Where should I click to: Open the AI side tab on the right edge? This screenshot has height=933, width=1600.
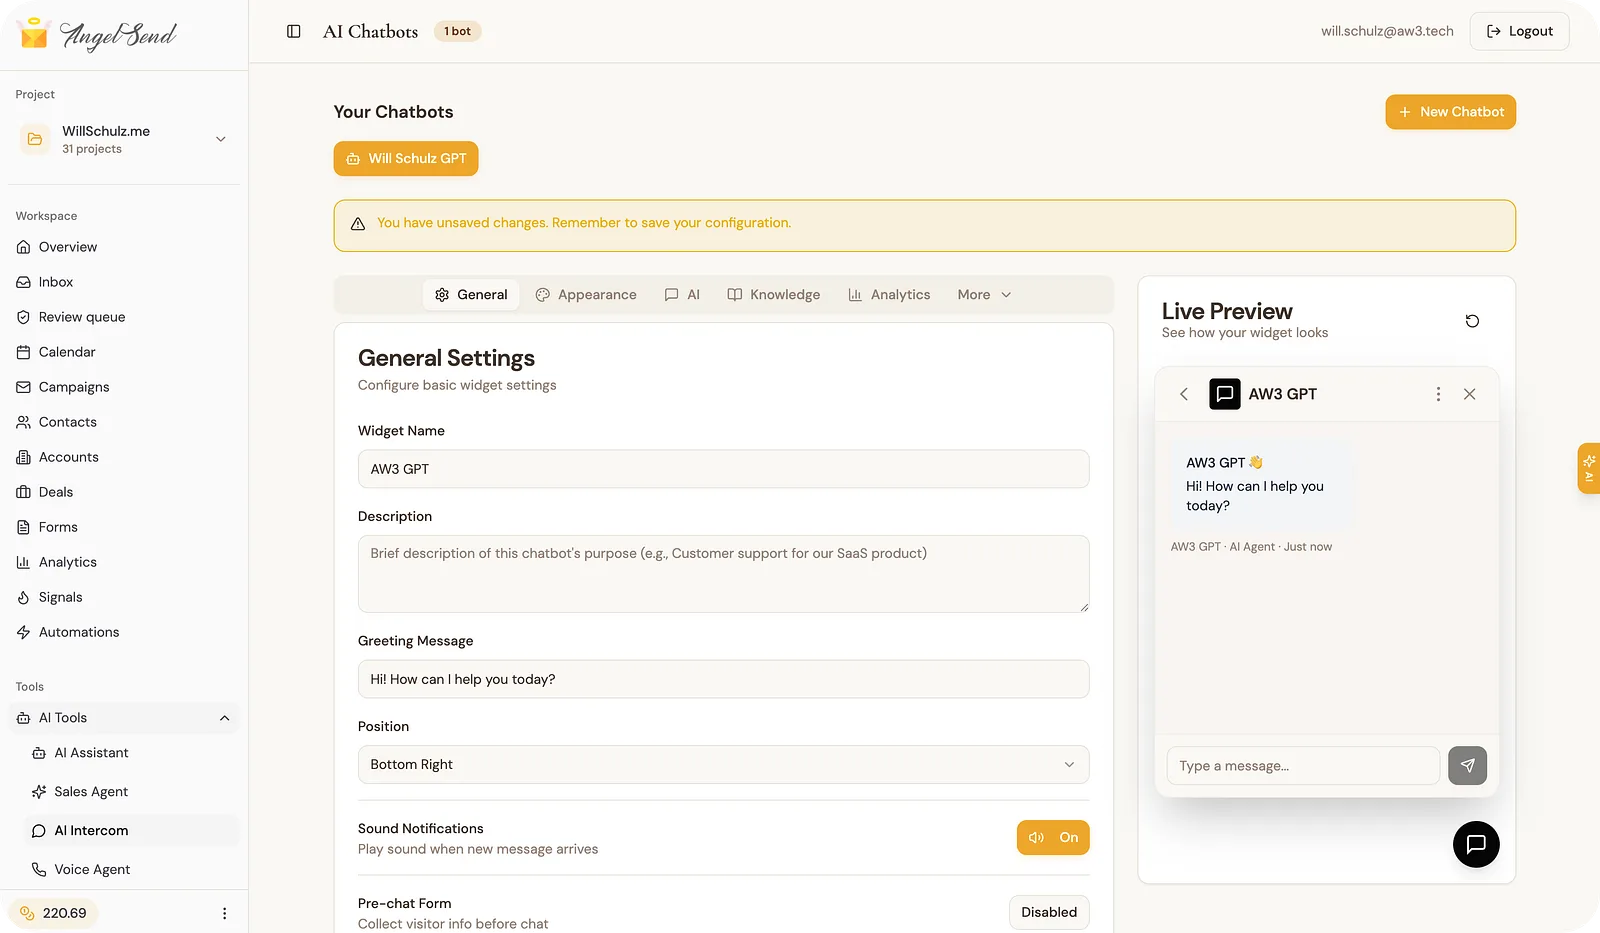pos(1588,468)
